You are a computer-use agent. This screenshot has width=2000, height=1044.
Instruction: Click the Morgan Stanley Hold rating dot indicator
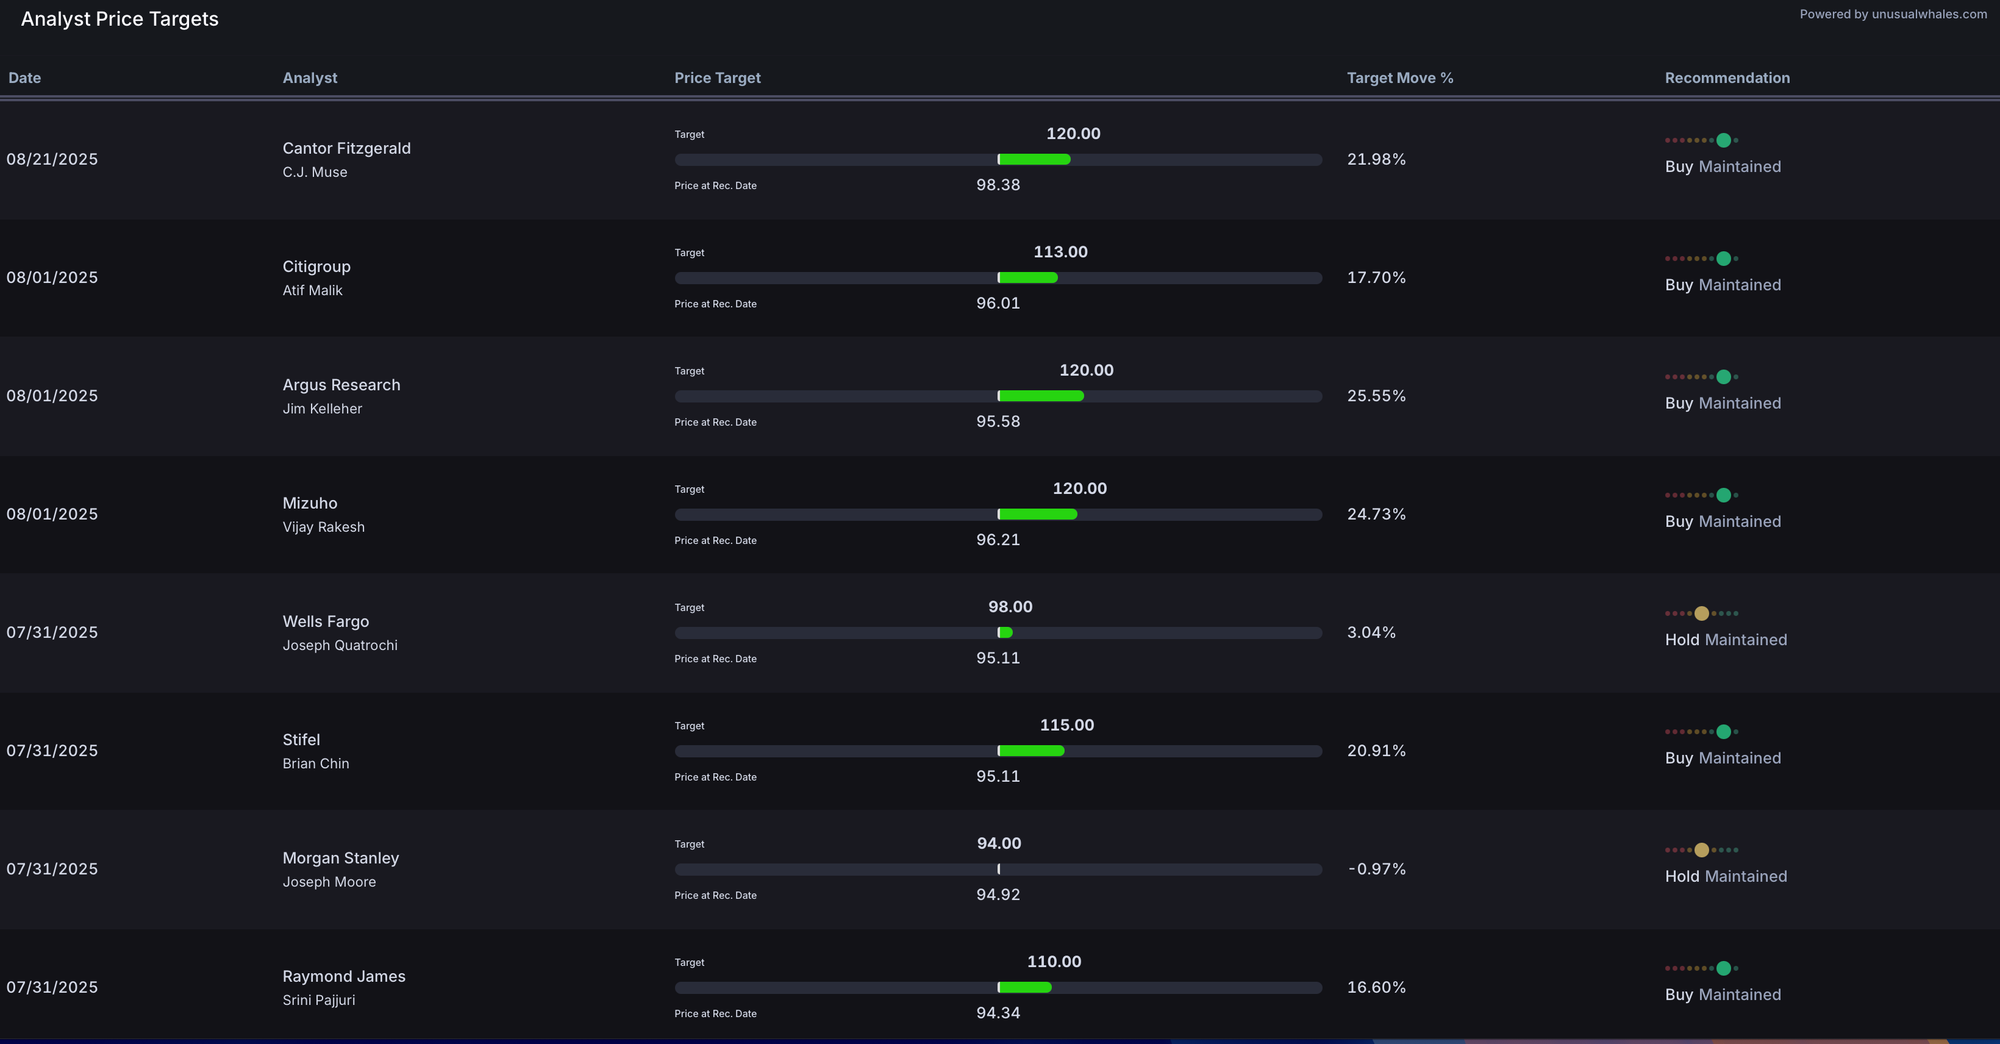pyautogui.click(x=1702, y=850)
